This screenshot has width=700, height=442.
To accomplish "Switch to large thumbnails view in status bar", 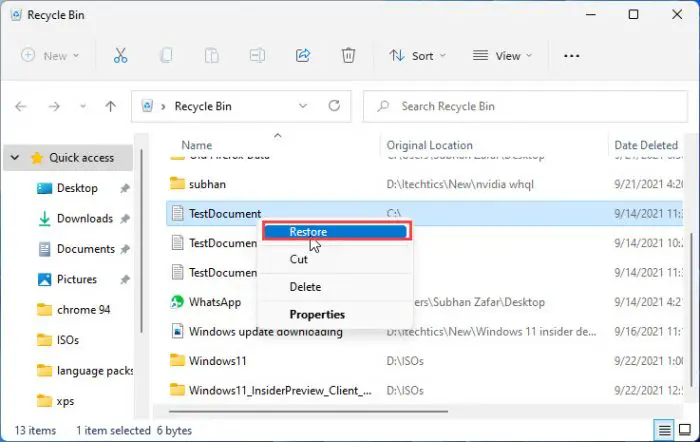I will pos(685,430).
